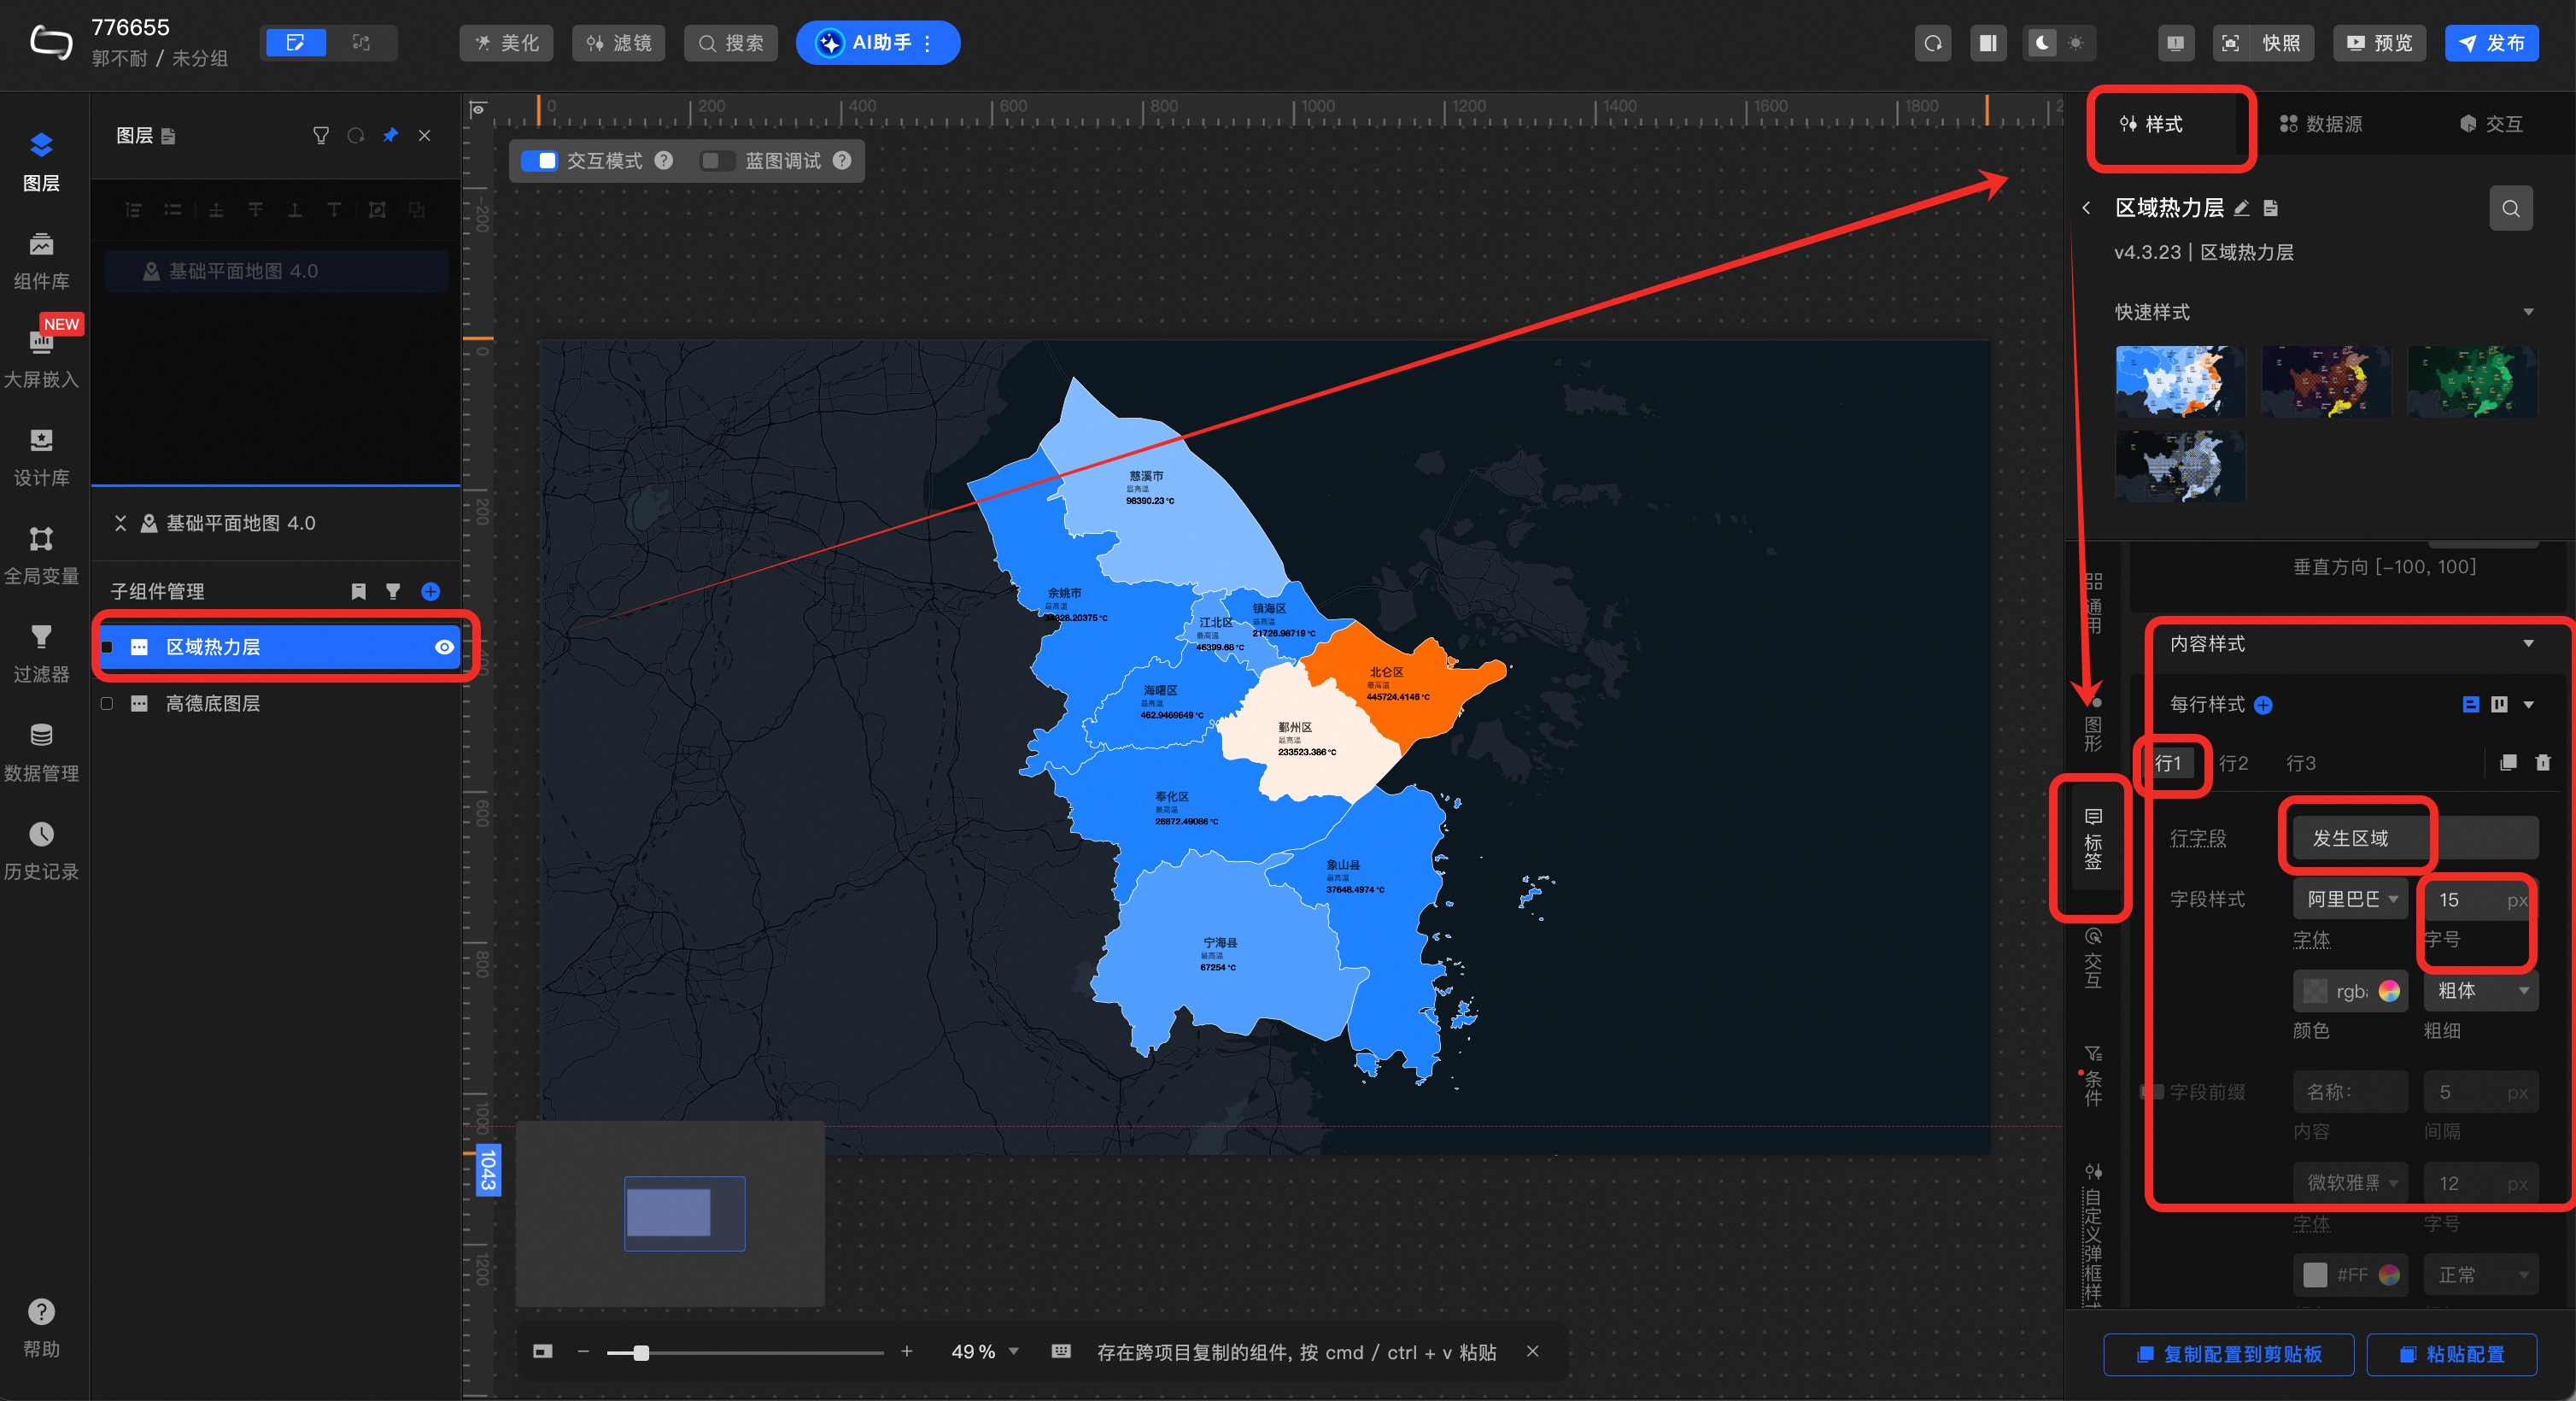Open the 过滤器 filter panel icon
The width and height of the screenshot is (2576, 1401).
point(41,651)
